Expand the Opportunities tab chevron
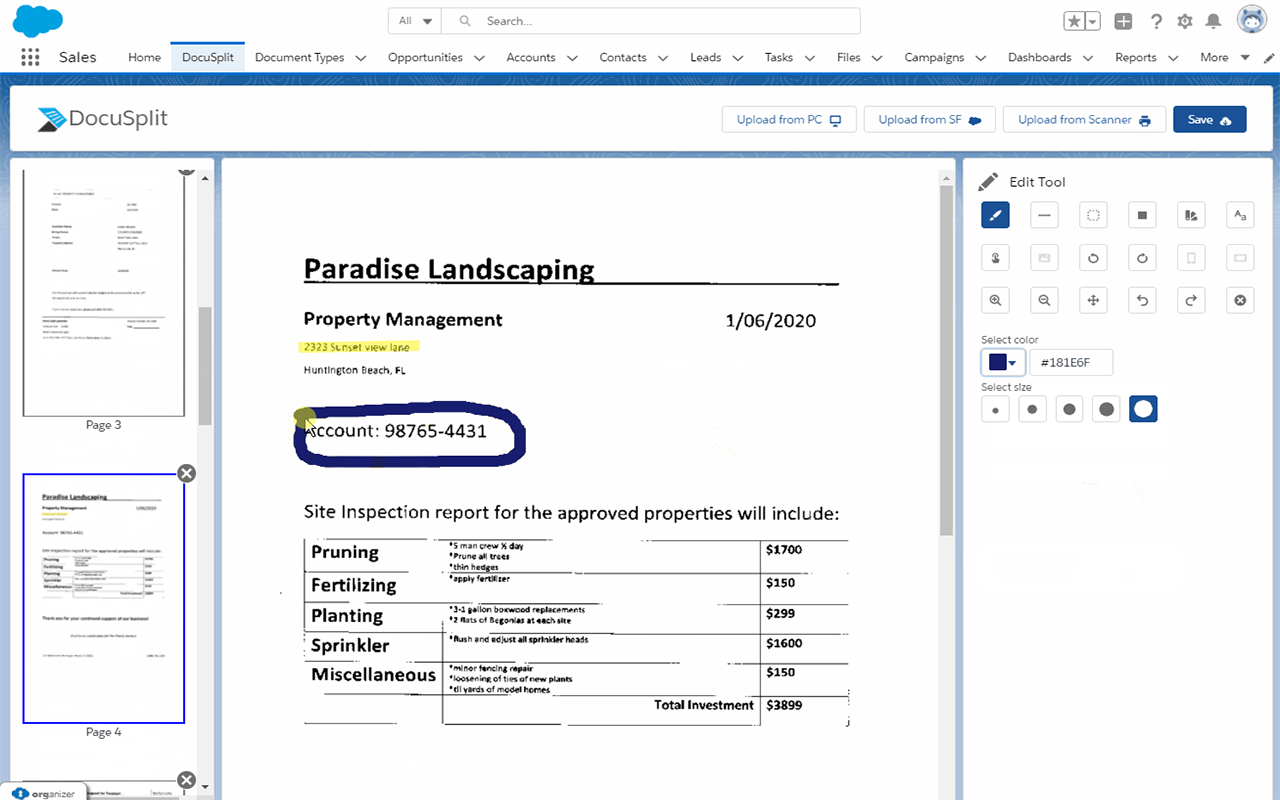The width and height of the screenshot is (1280, 800). click(479, 58)
